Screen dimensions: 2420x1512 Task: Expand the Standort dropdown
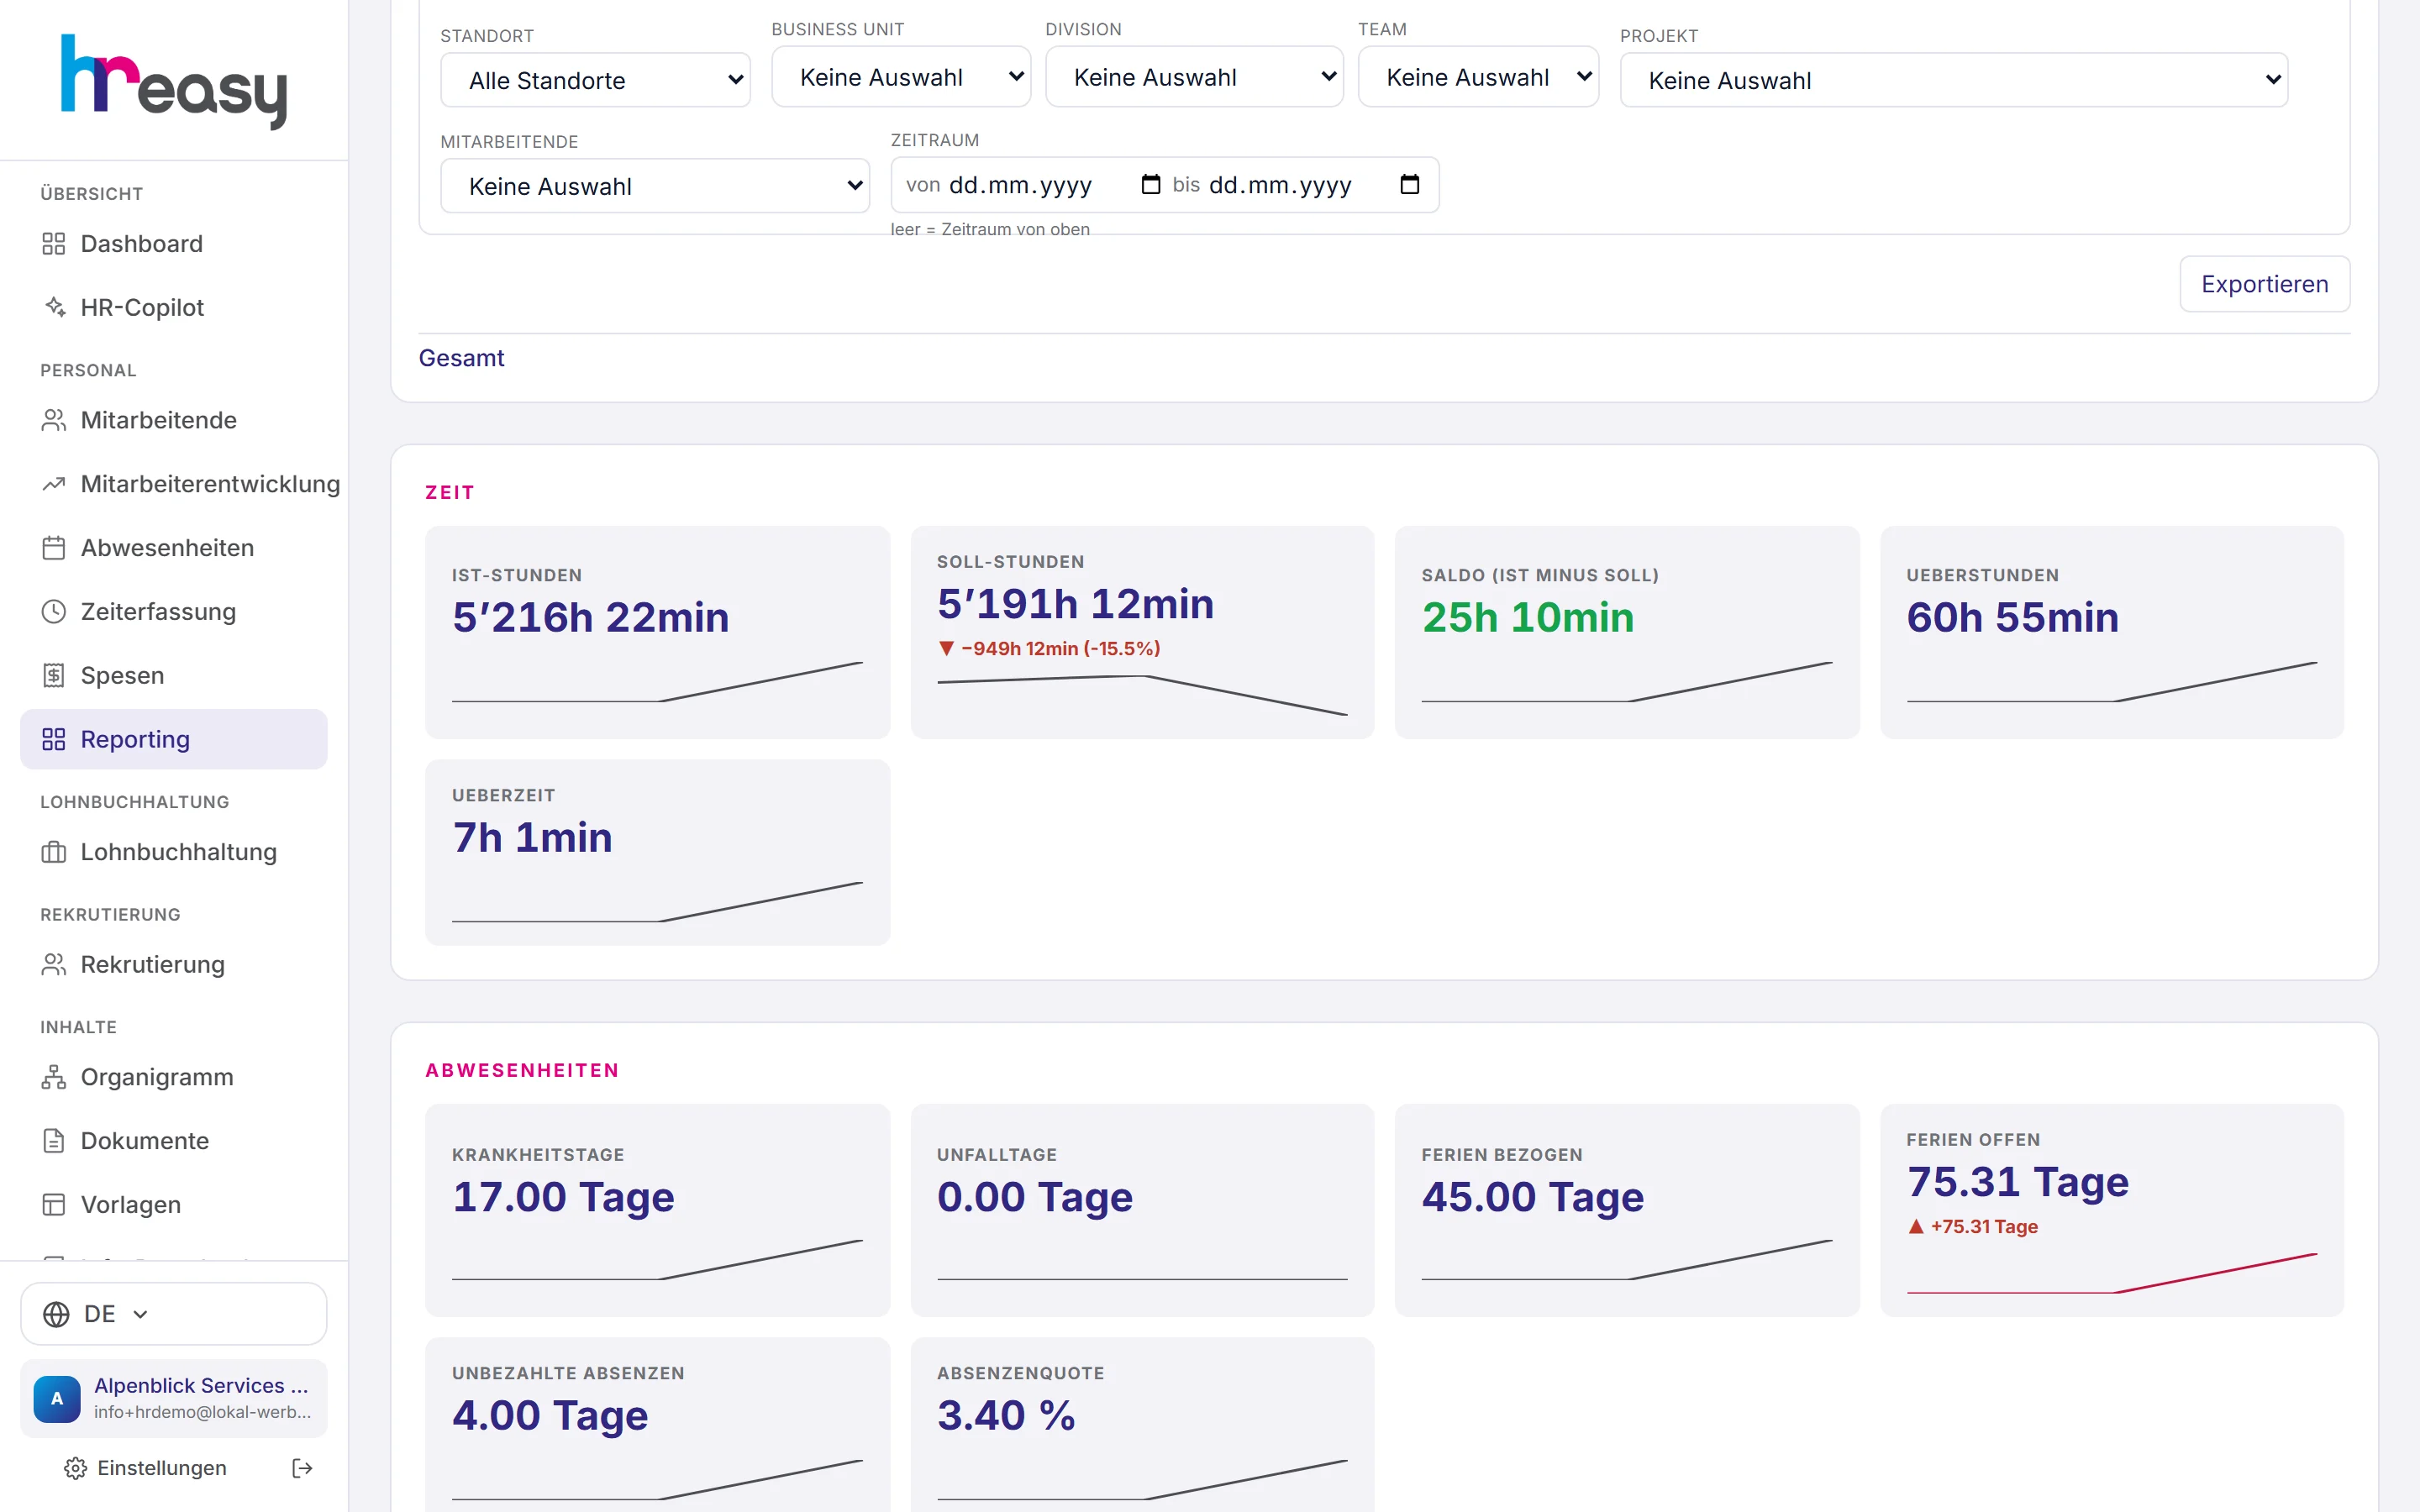pos(596,80)
